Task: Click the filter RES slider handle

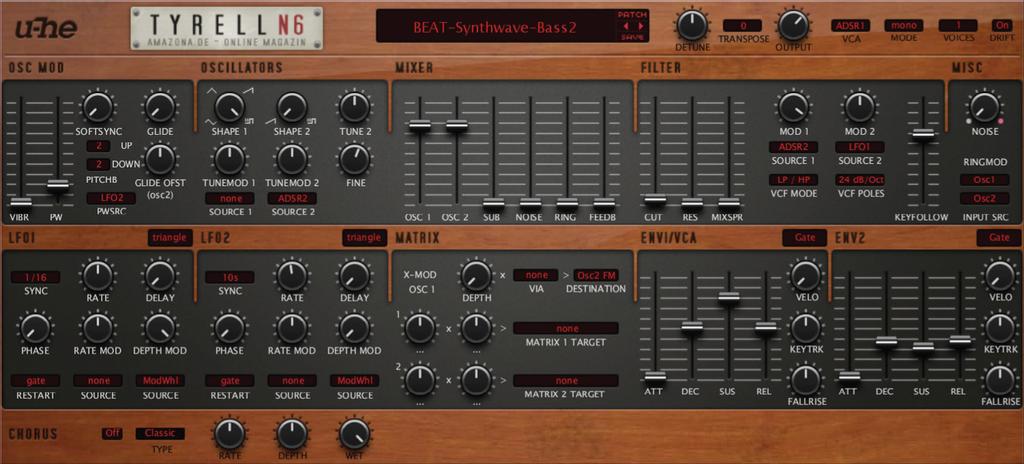Action: [x=692, y=202]
